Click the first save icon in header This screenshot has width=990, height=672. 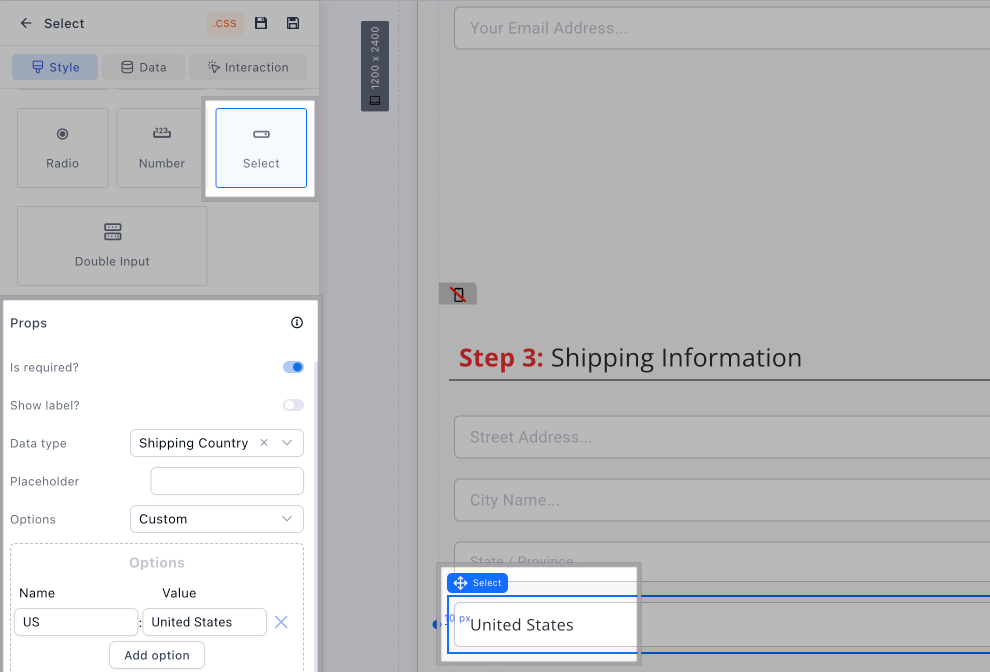(261, 23)
